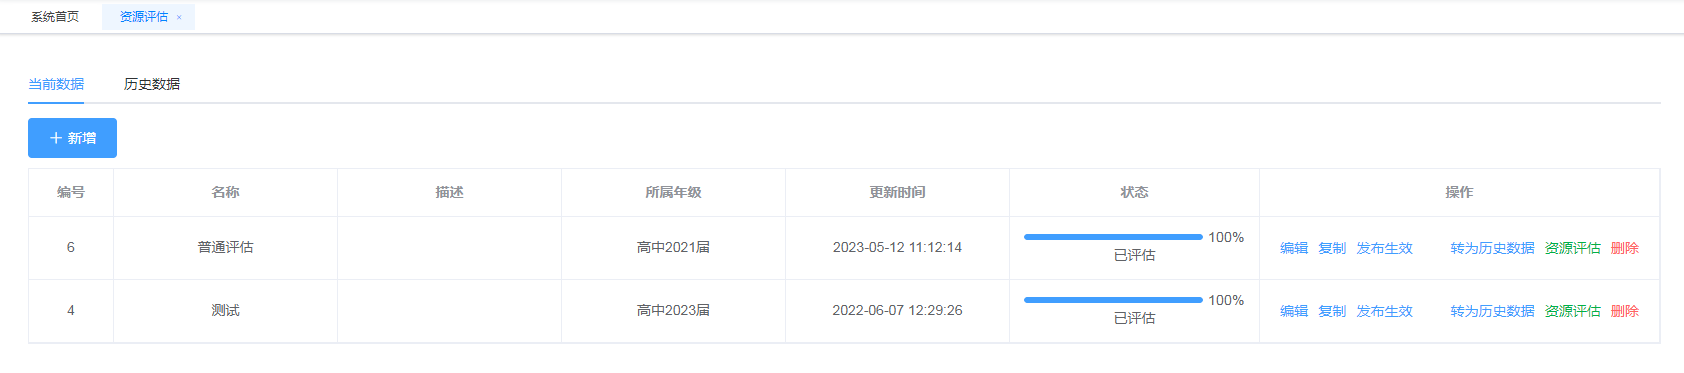Screen dimensions: 1684x373
Task: Click 编辑 for the 测试 row
Action: 1294,311
